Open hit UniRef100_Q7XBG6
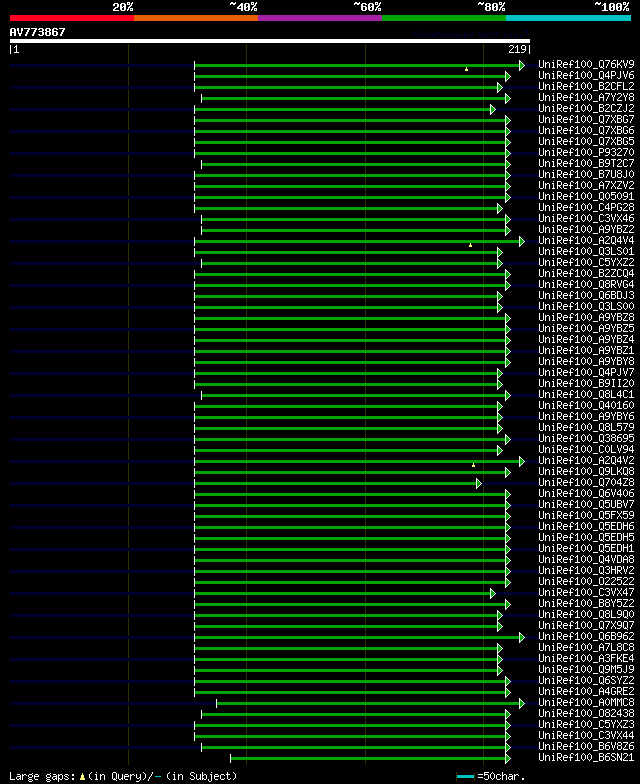 pos(586,130)
